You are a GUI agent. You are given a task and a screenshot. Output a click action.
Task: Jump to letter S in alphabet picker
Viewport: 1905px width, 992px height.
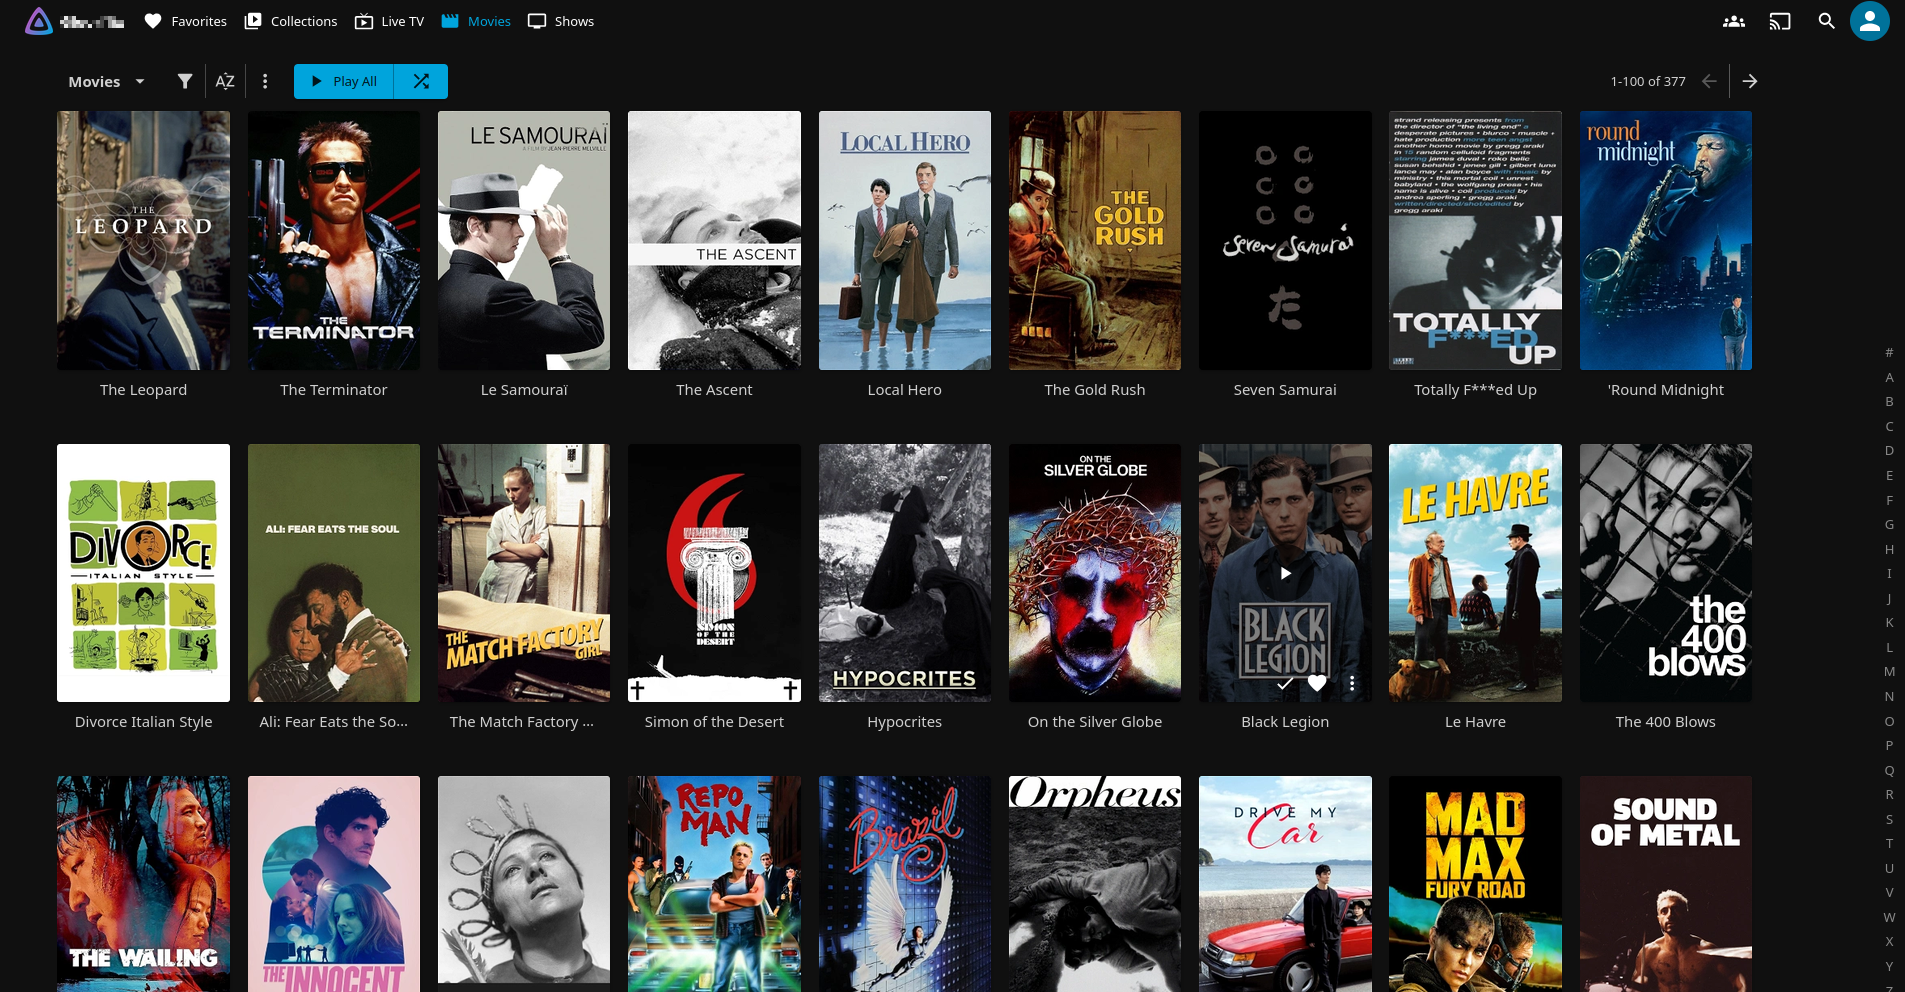[x=1889, y=819]
